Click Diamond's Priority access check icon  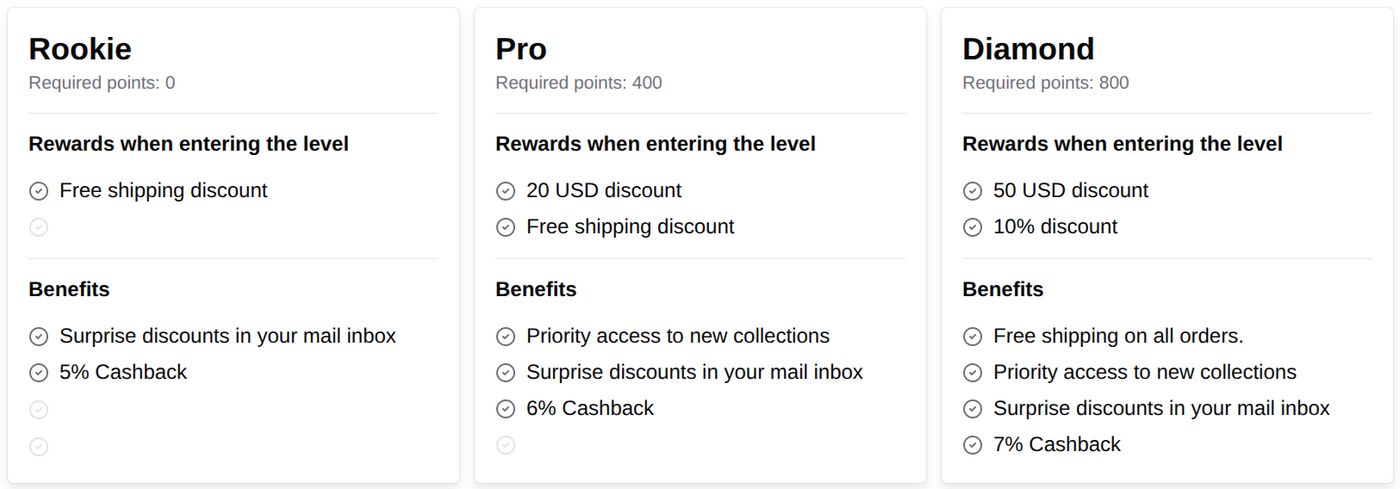[x=972, y=373]
